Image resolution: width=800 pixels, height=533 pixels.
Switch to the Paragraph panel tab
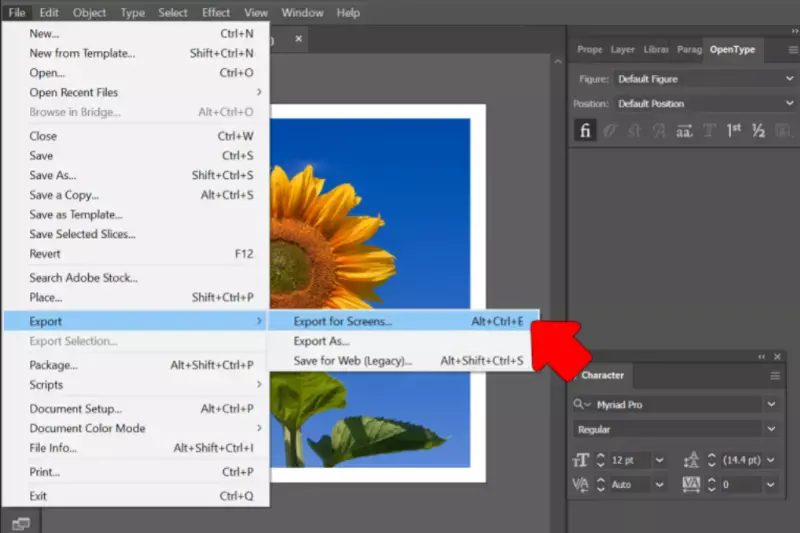coord(689,49)
